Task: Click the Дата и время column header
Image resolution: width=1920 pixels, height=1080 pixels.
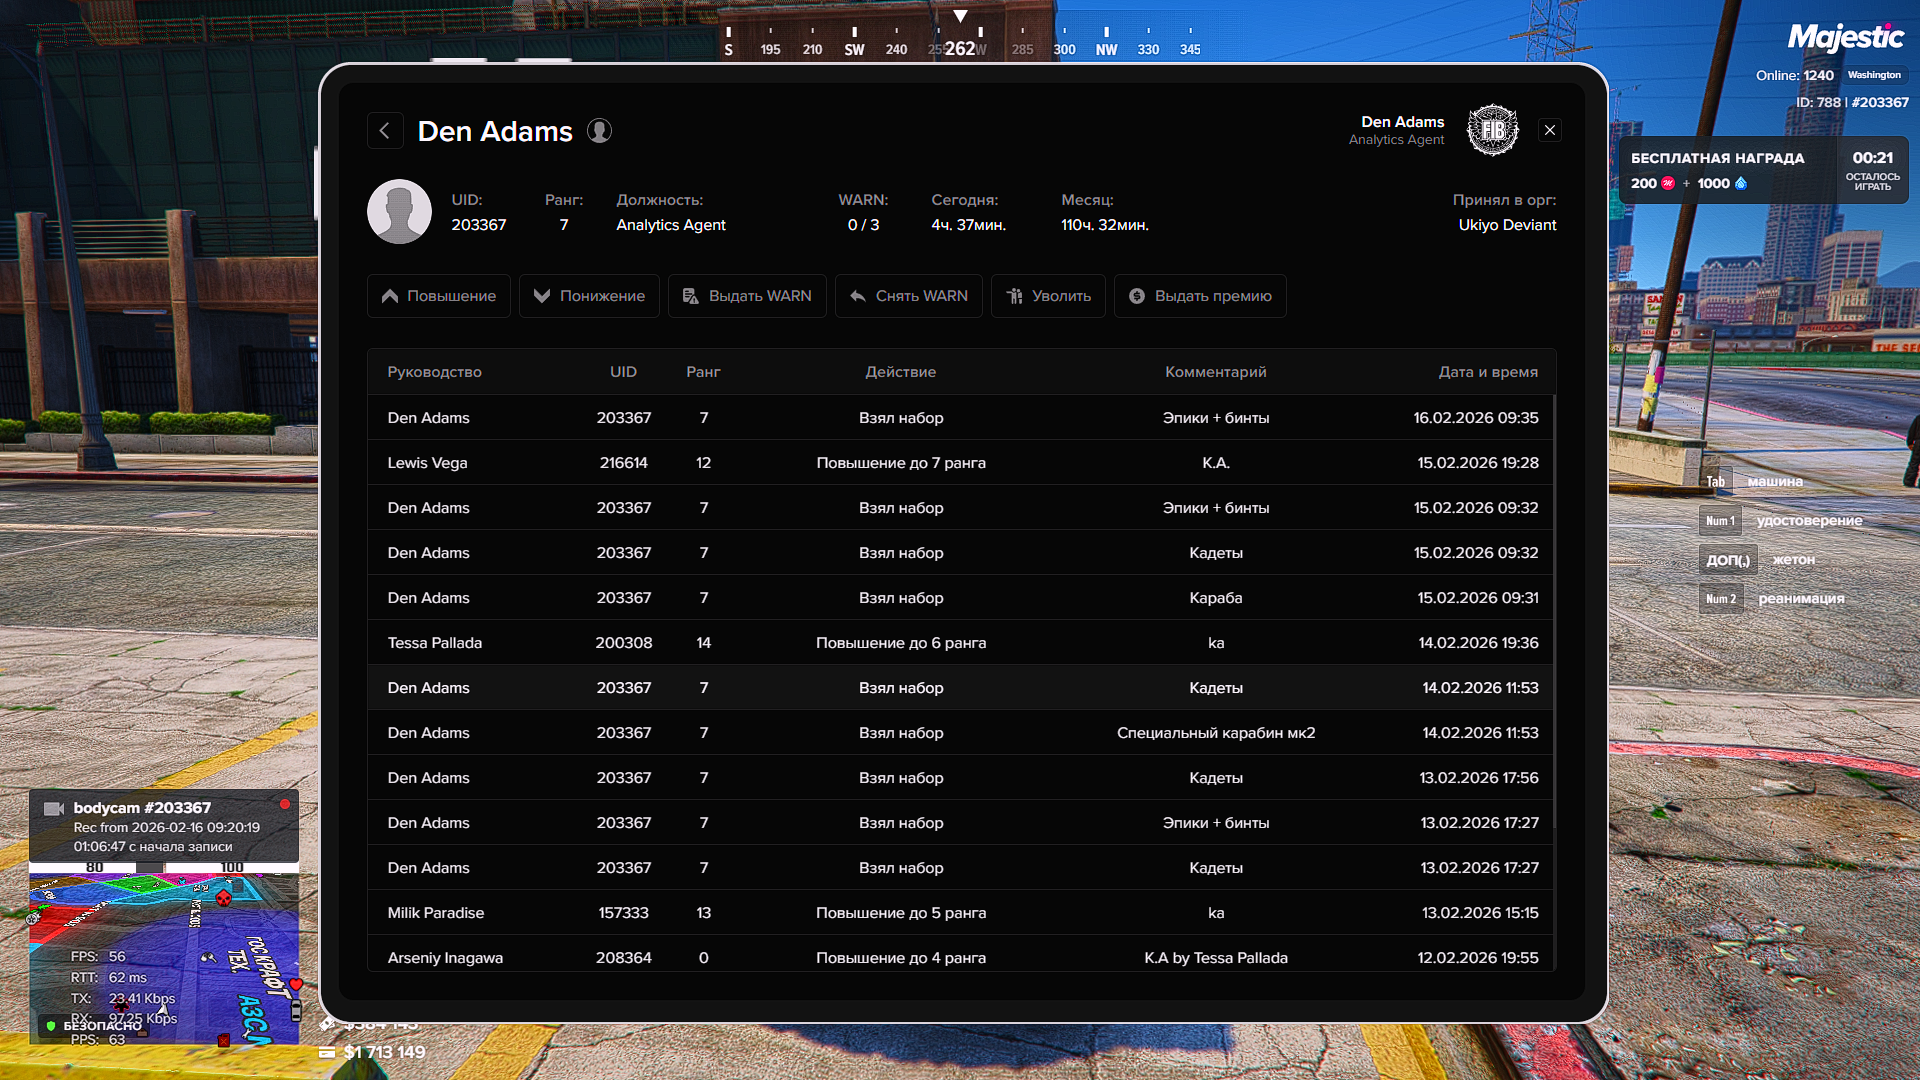Action: tap(1488, 372)
